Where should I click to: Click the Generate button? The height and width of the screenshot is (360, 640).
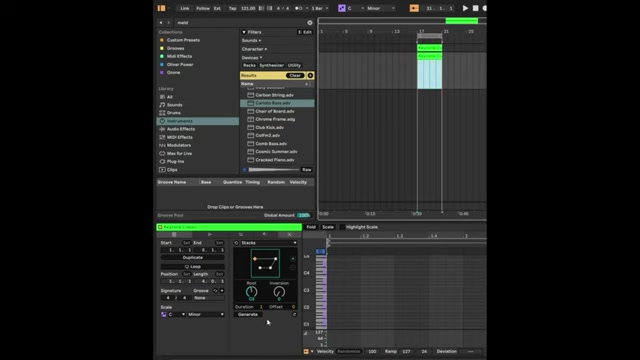pos(247,315)
